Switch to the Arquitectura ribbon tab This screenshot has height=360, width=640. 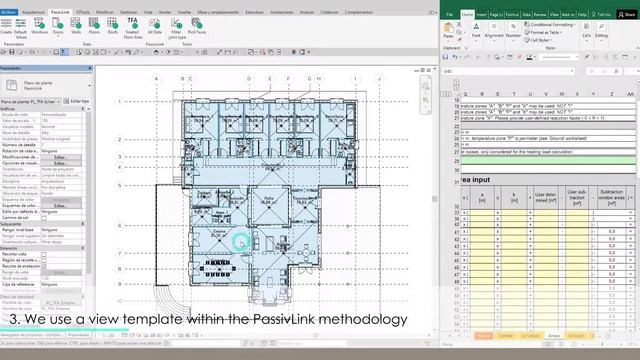point(33,12)
